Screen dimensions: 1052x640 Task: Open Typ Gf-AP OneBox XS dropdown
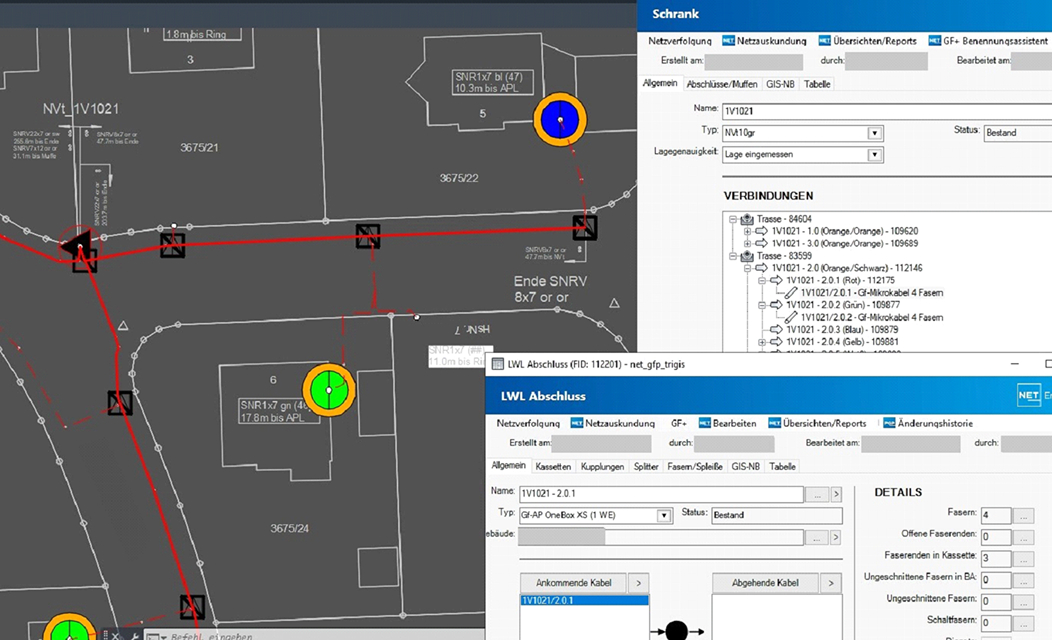pyautogui.click(x=664, y=515)
